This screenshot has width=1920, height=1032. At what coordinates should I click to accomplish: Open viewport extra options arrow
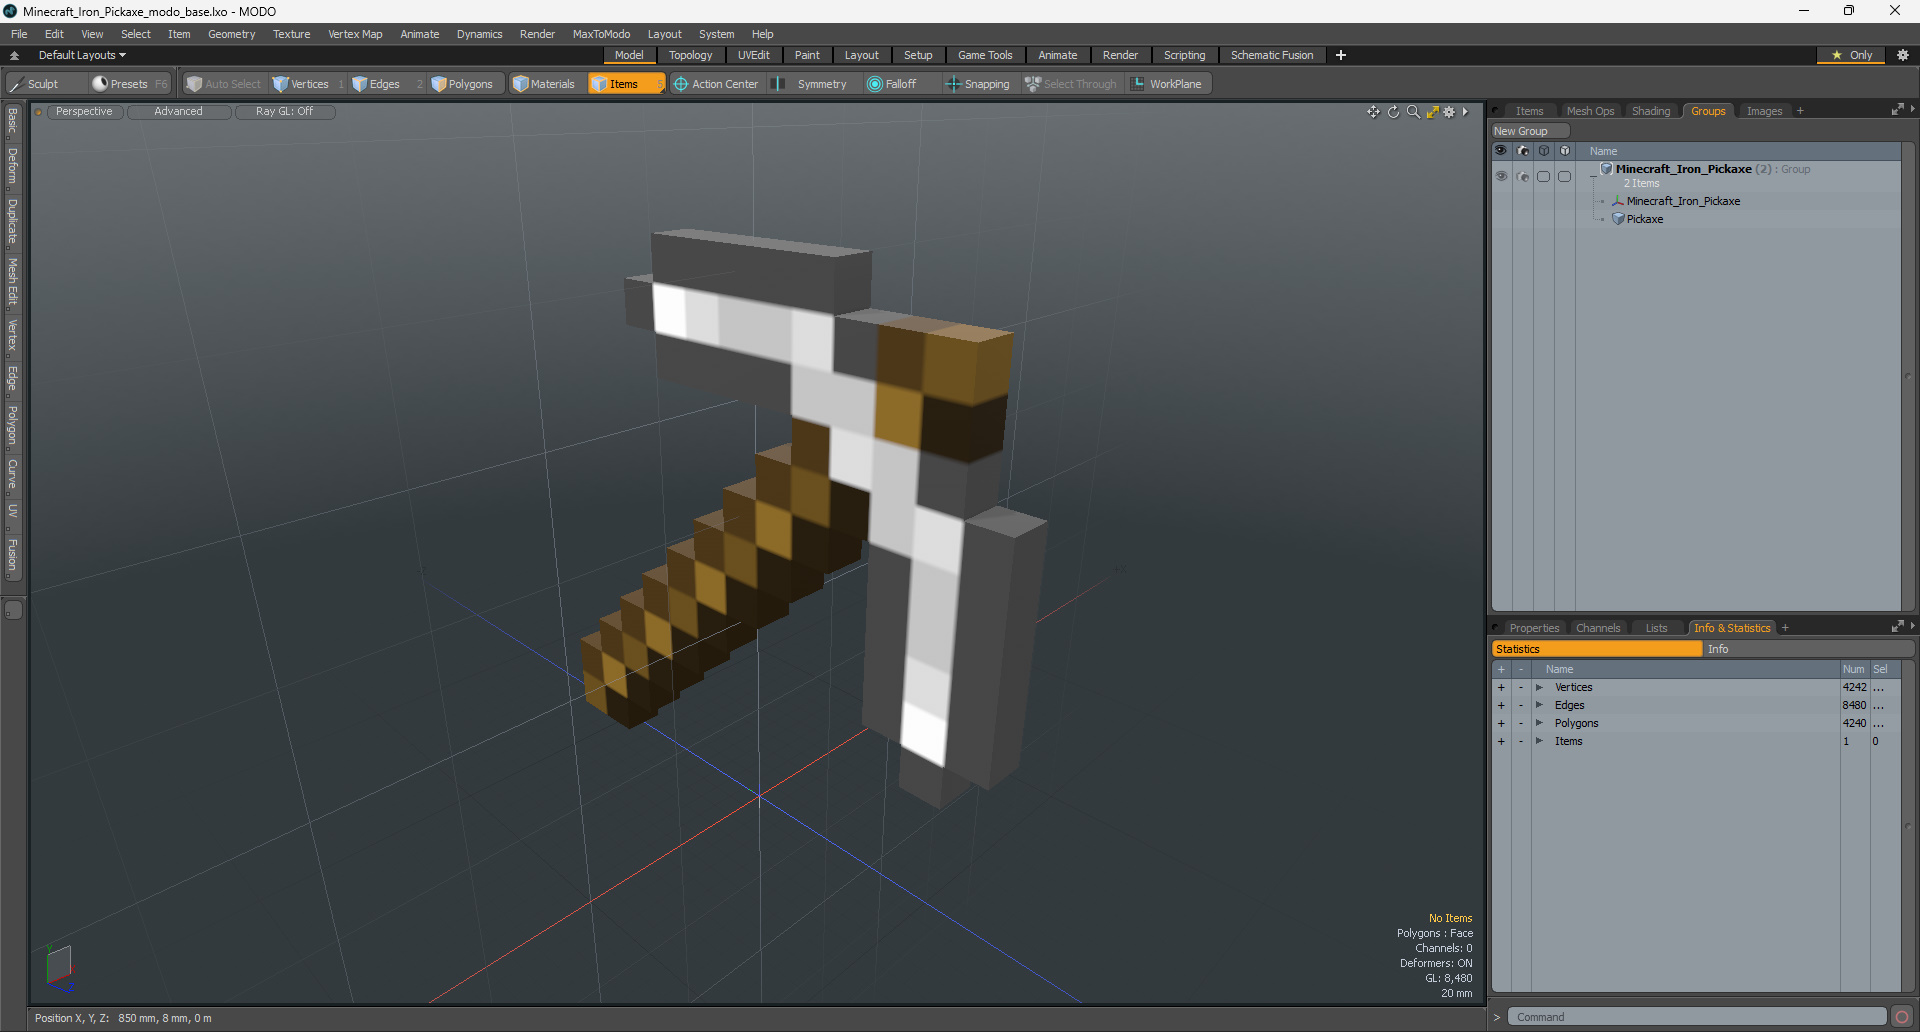(x=1465, y=112)
